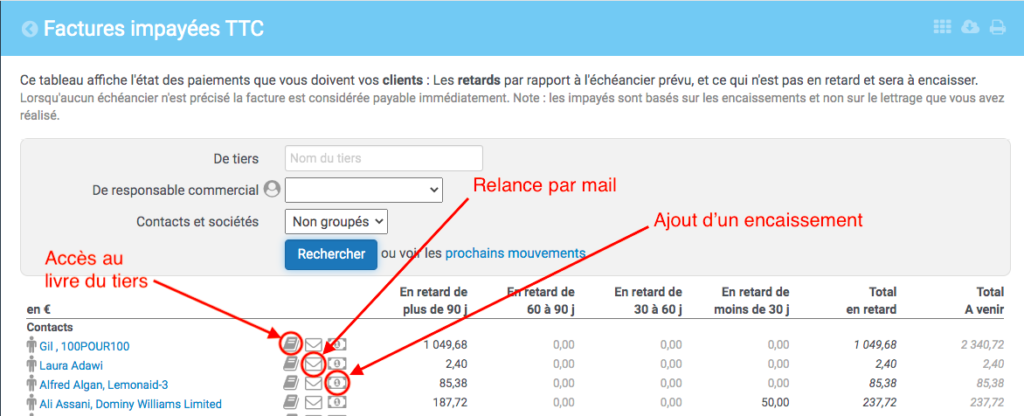Click the cloud download icon
Viewport: 1024px width, 416px height.
point(970,27)
